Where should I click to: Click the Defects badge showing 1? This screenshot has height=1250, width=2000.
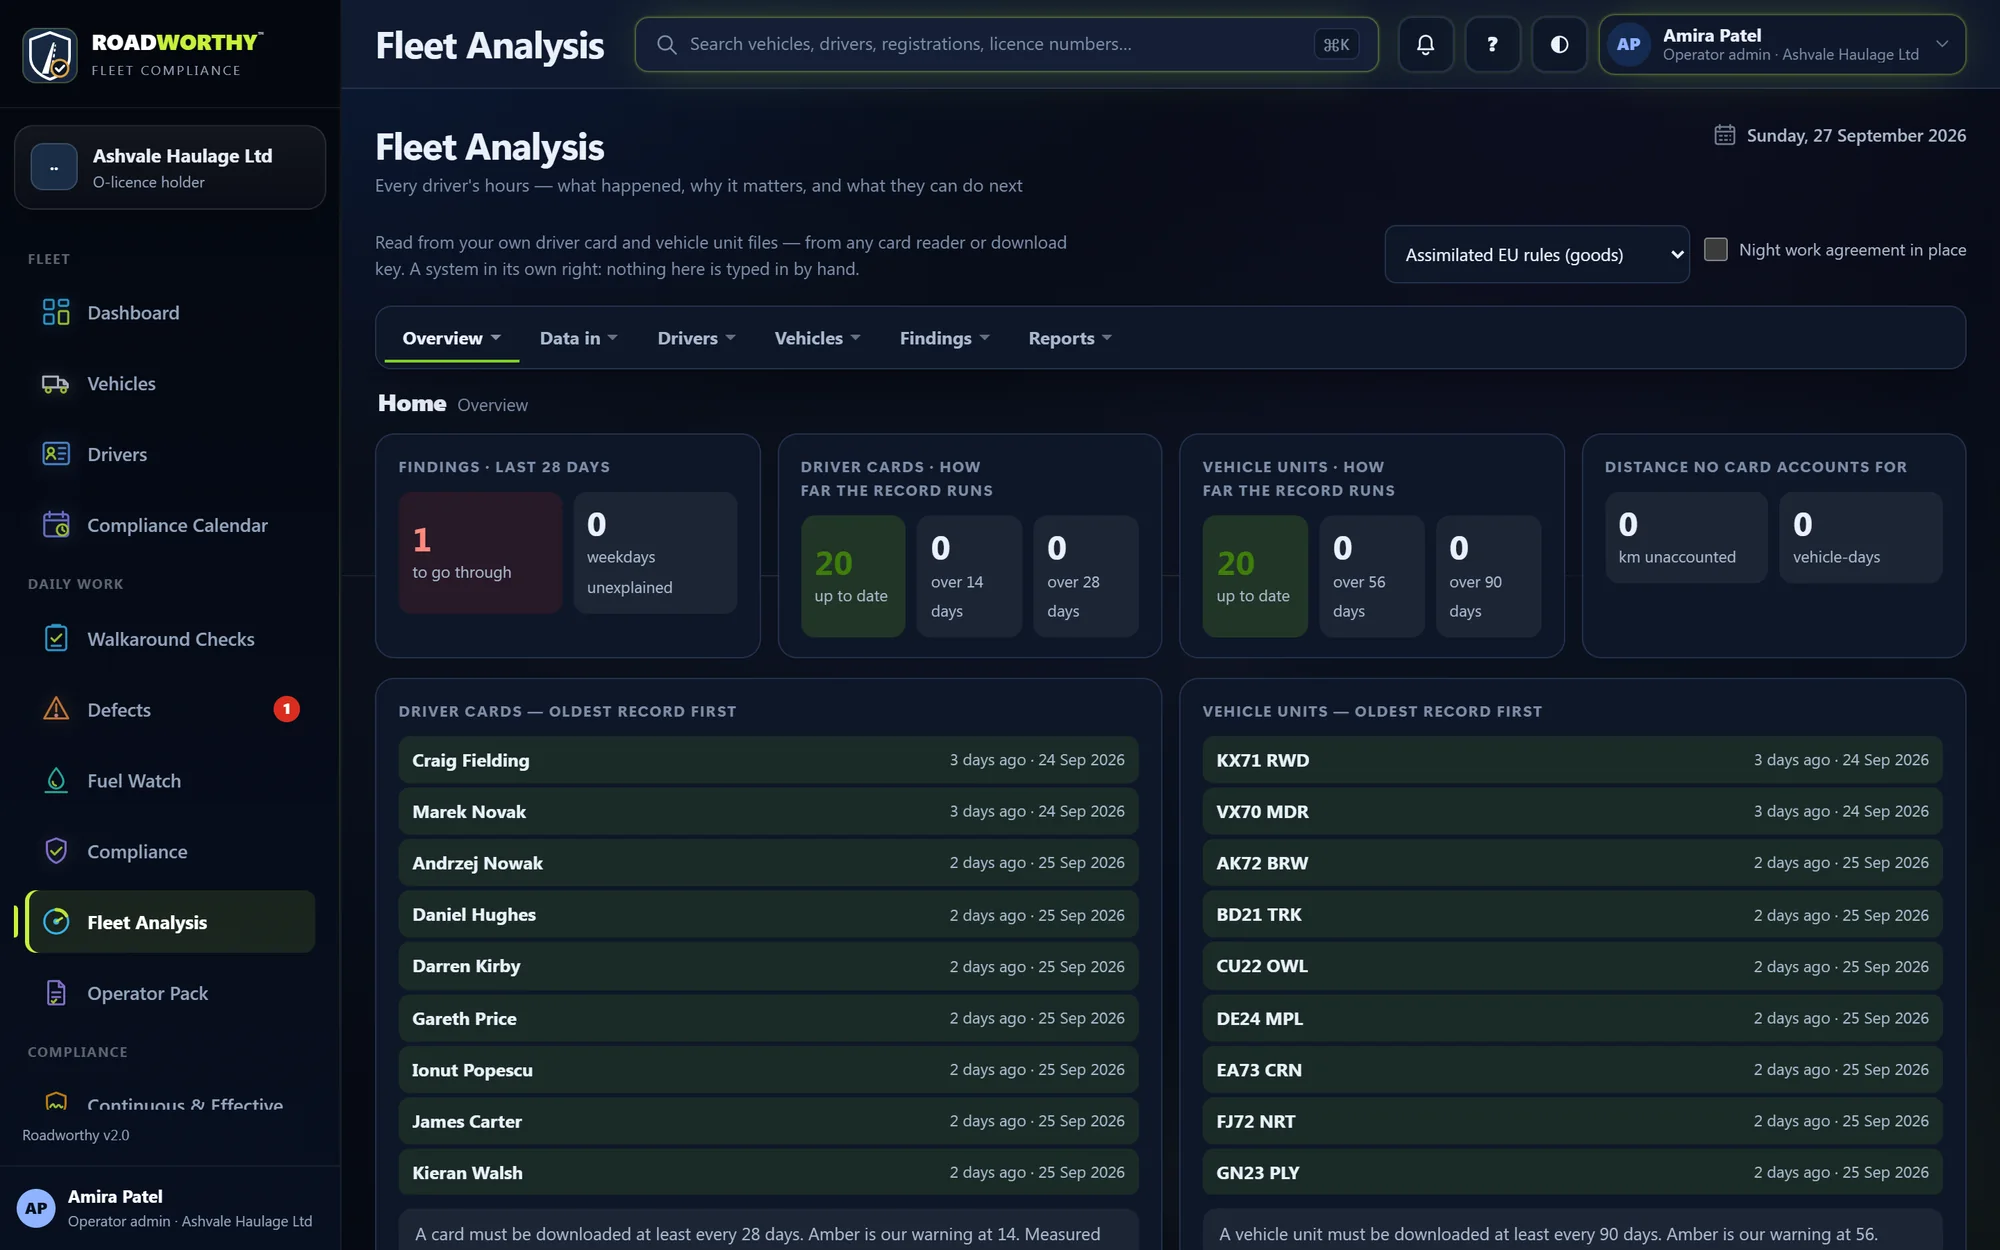click(x=286, y=709)
